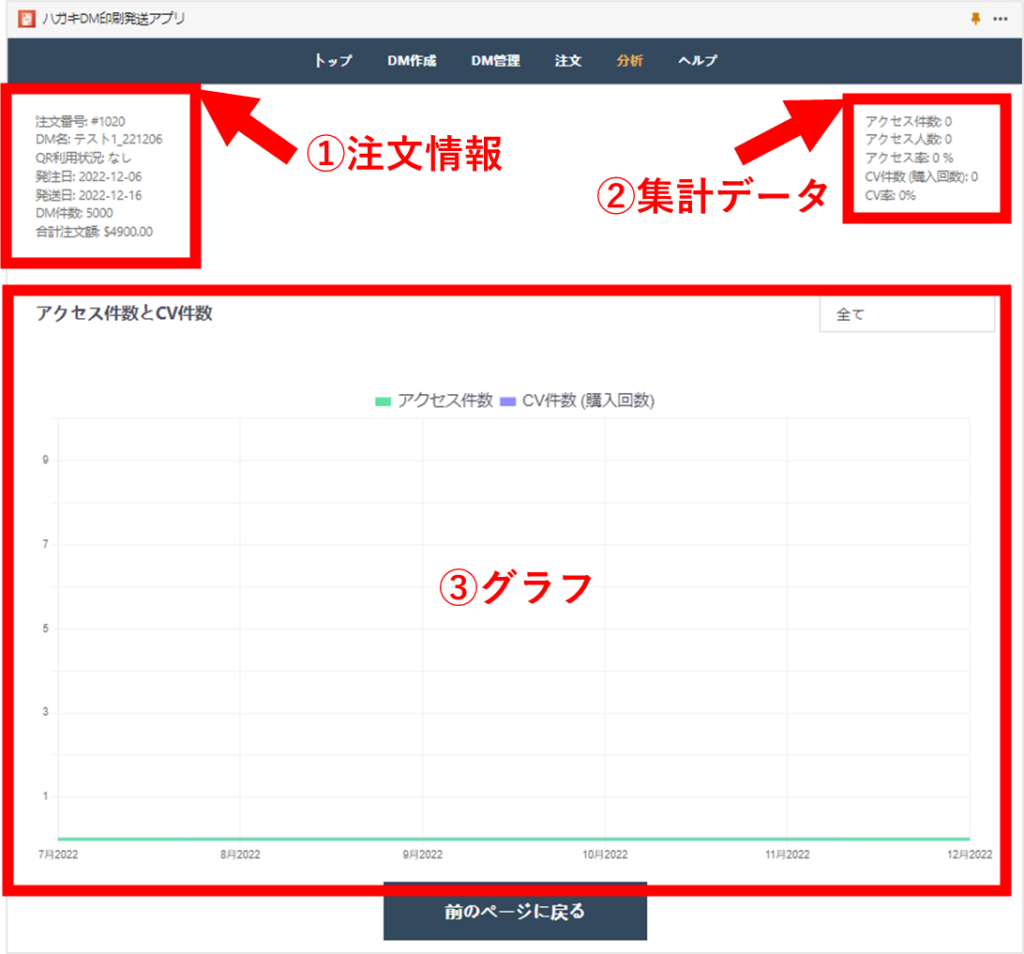The width and height of the screenshot is (1024, 954).
Task: Open the 注文 page from navigation
Action: pyautogui.click(x=568, y=61)
